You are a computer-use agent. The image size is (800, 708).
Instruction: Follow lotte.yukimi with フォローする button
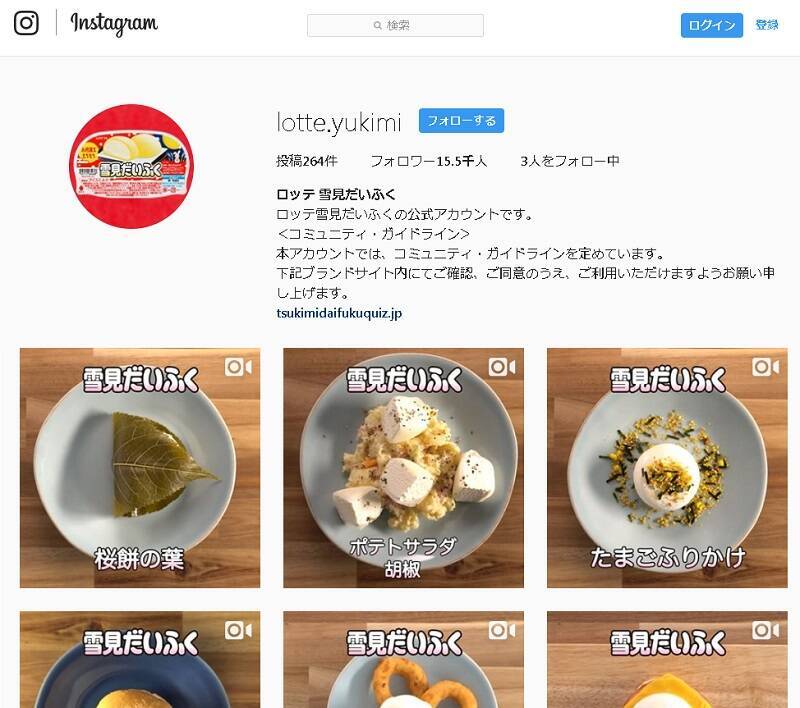coord(461,121)
